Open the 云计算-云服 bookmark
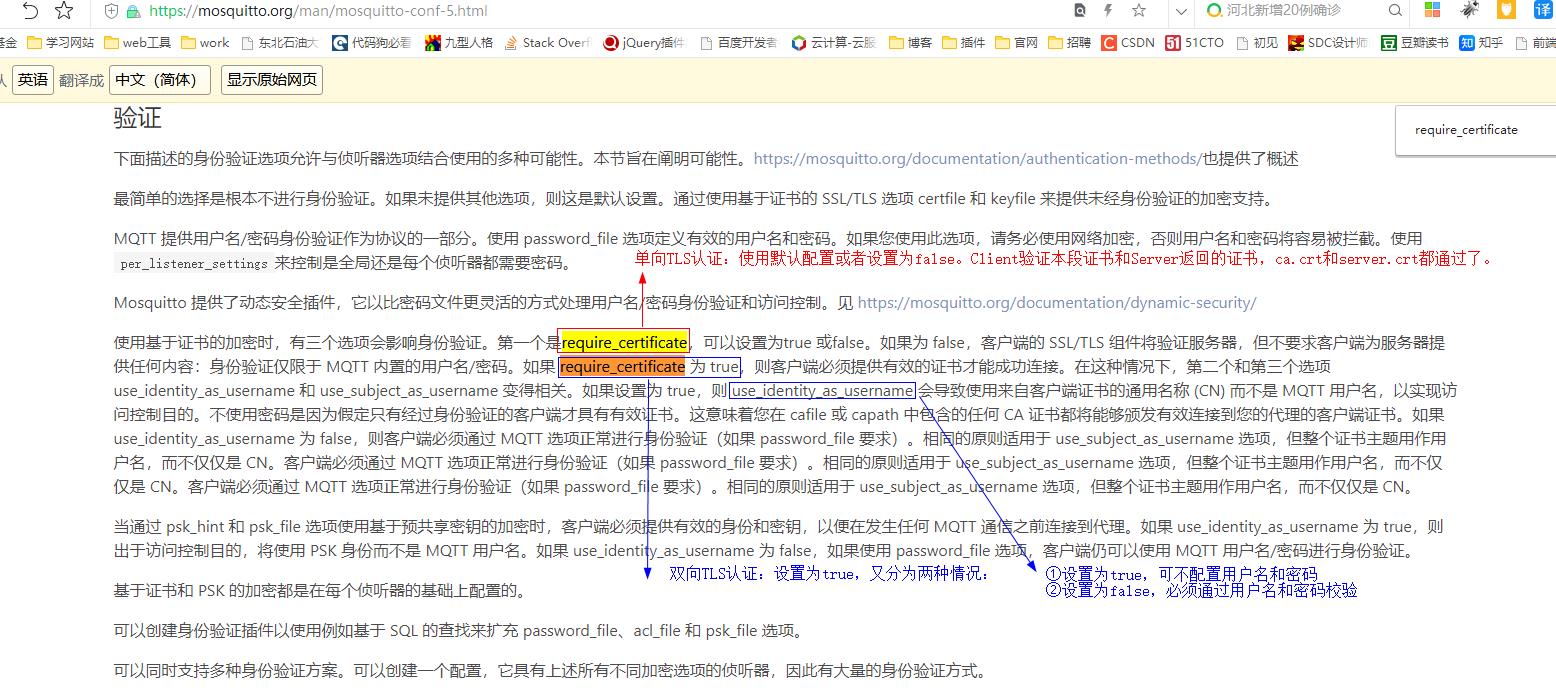Viewport: 1556px width, 698px height. click(x=834, y=42)
